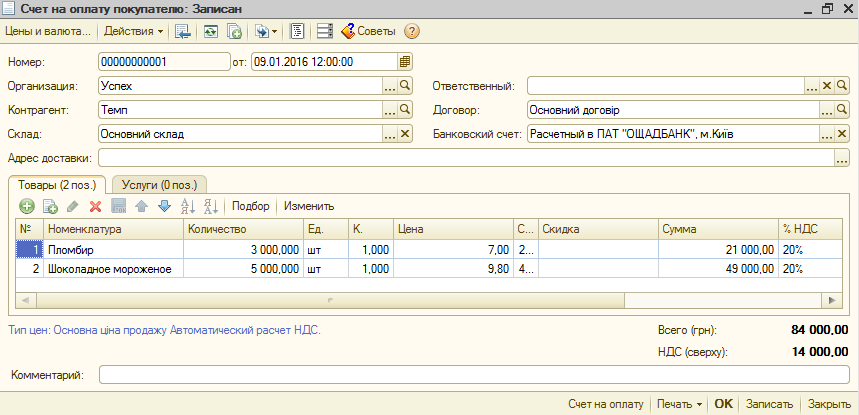Open calendar picker next to date field
Viewport: 859px width, 415px height.
click(405, 61)
